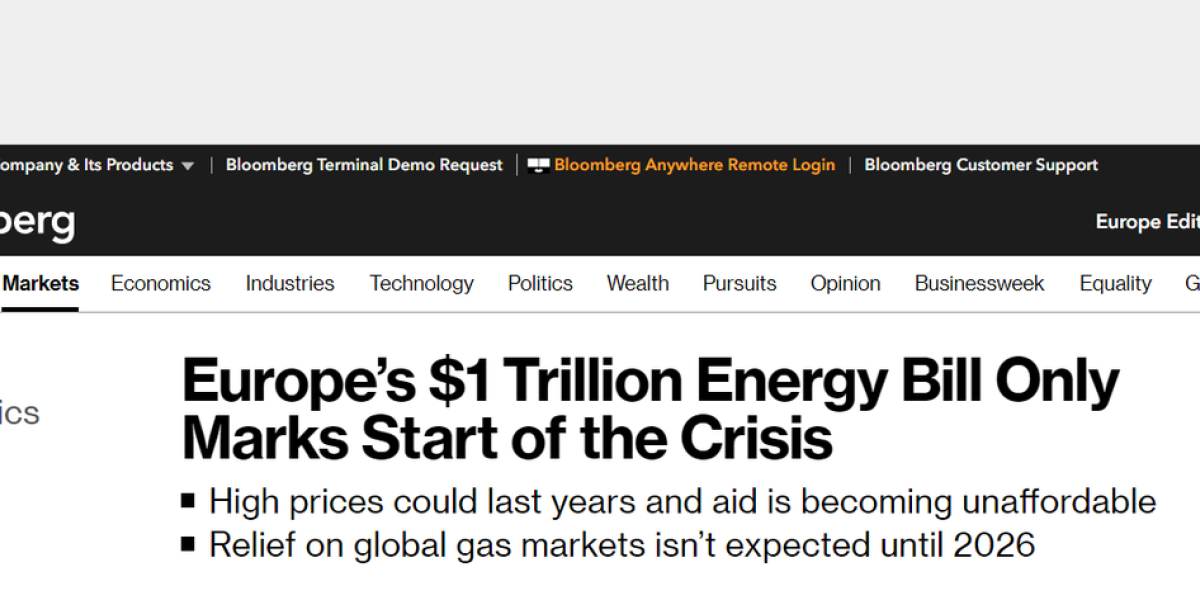This screenshot has height=600, width=1200.
Task: Click the Europe's $1 Trillion Energy Bill headline
Action: 650,408
